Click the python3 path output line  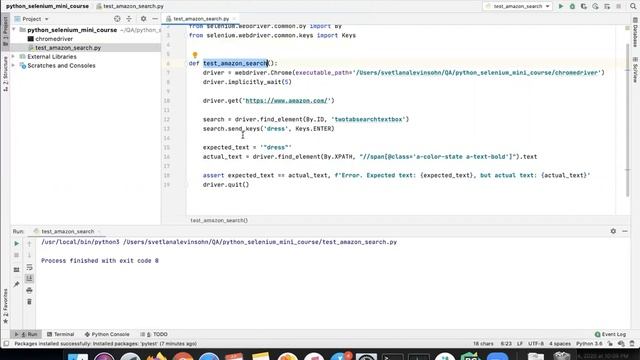pos(219,242)
